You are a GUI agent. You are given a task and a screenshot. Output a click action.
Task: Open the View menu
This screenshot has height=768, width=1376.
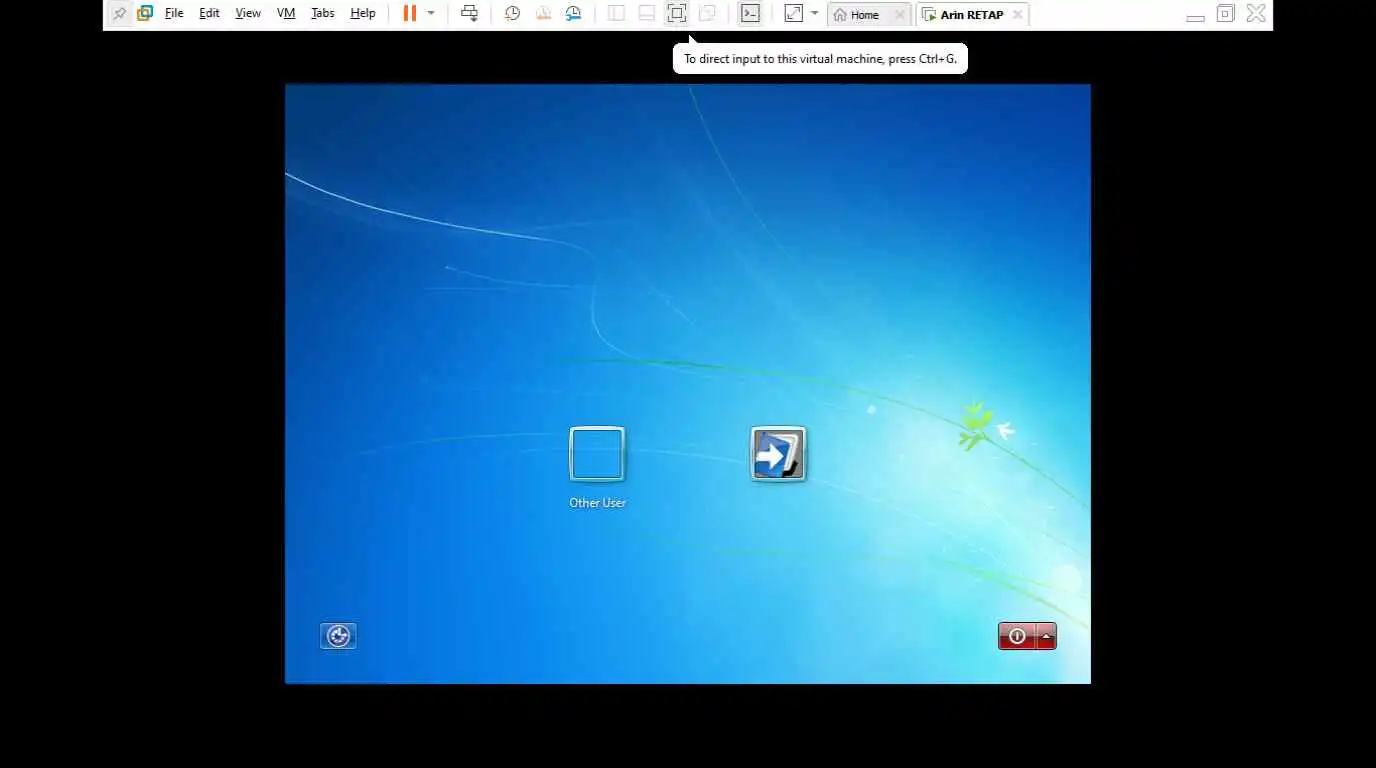pyautogui.click(x=248, y=14)
